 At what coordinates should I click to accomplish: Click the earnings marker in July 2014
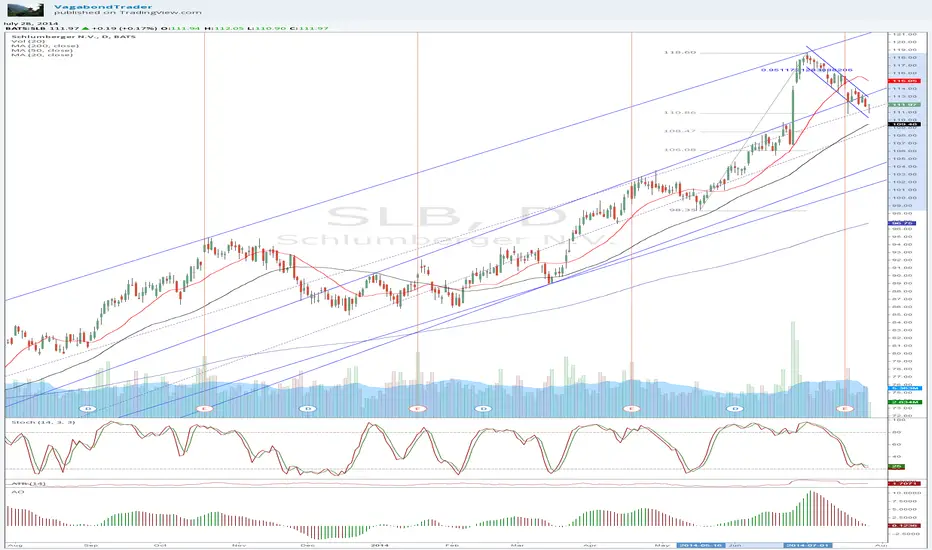845,409
